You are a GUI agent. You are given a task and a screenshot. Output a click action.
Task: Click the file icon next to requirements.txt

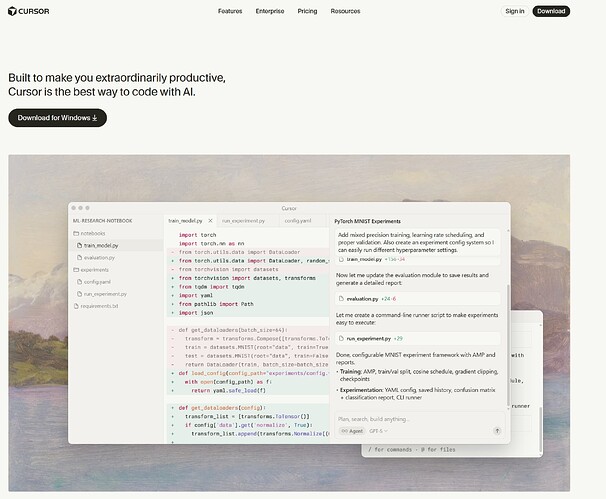pos(76,306)
